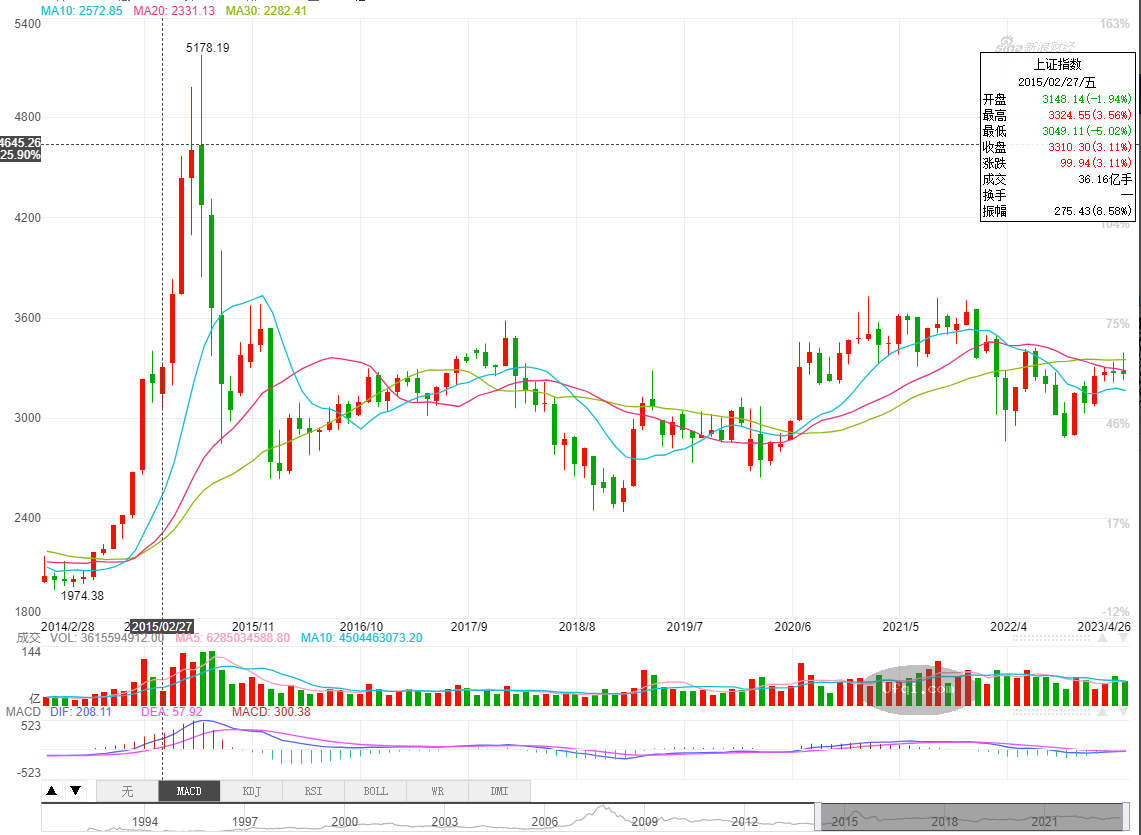Click the 1974.38 low price label
Image resolution: width=1141 pixels, height=835 pixels.
click(83, 596)
